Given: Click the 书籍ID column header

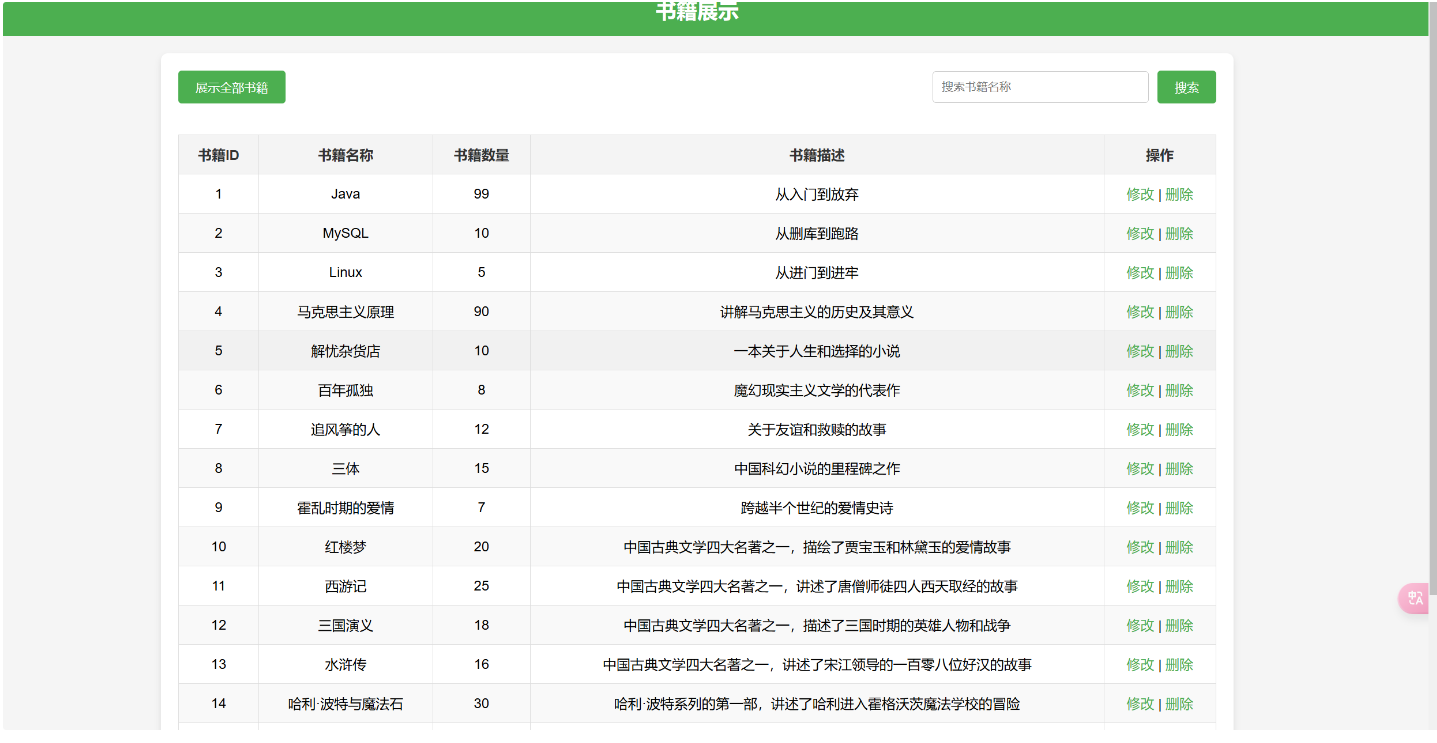Looking at the screenshot, I should [x=218, y=155].
